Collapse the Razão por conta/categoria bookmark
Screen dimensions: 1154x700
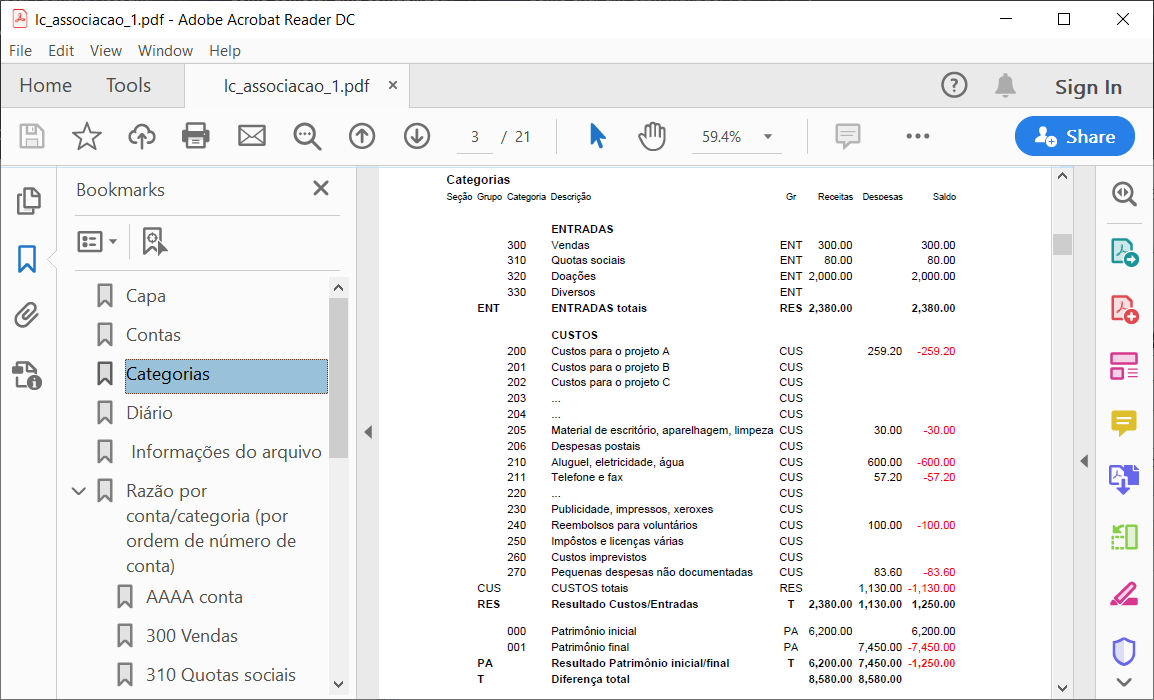click(79, 491)
